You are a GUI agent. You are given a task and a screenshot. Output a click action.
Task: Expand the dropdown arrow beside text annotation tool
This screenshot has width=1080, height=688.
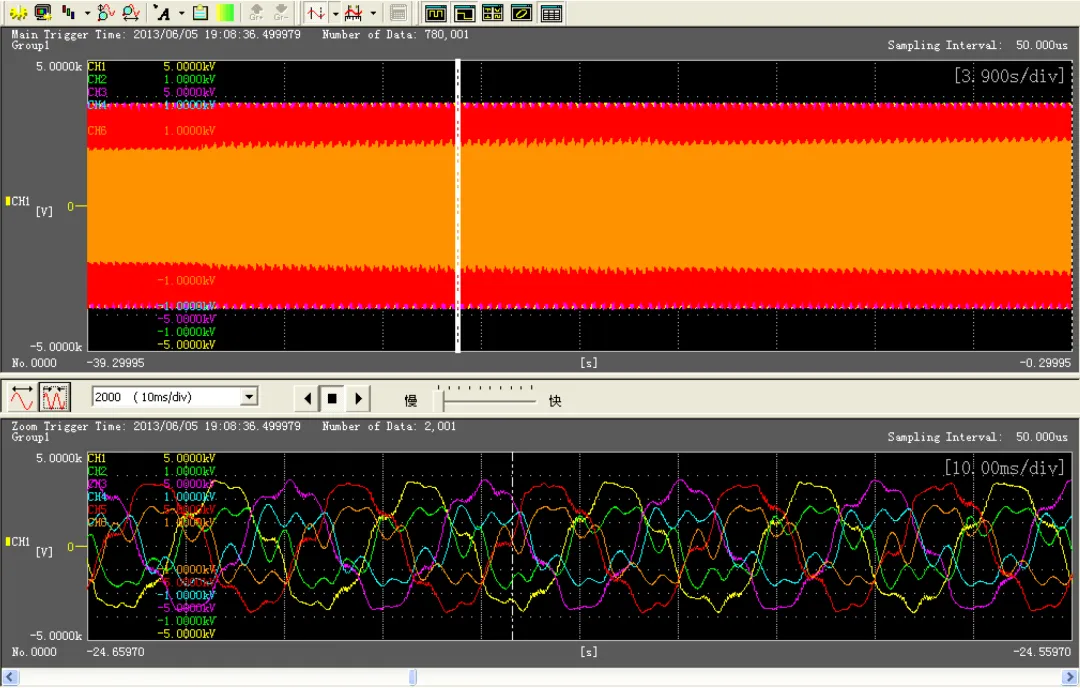point(181,13)
